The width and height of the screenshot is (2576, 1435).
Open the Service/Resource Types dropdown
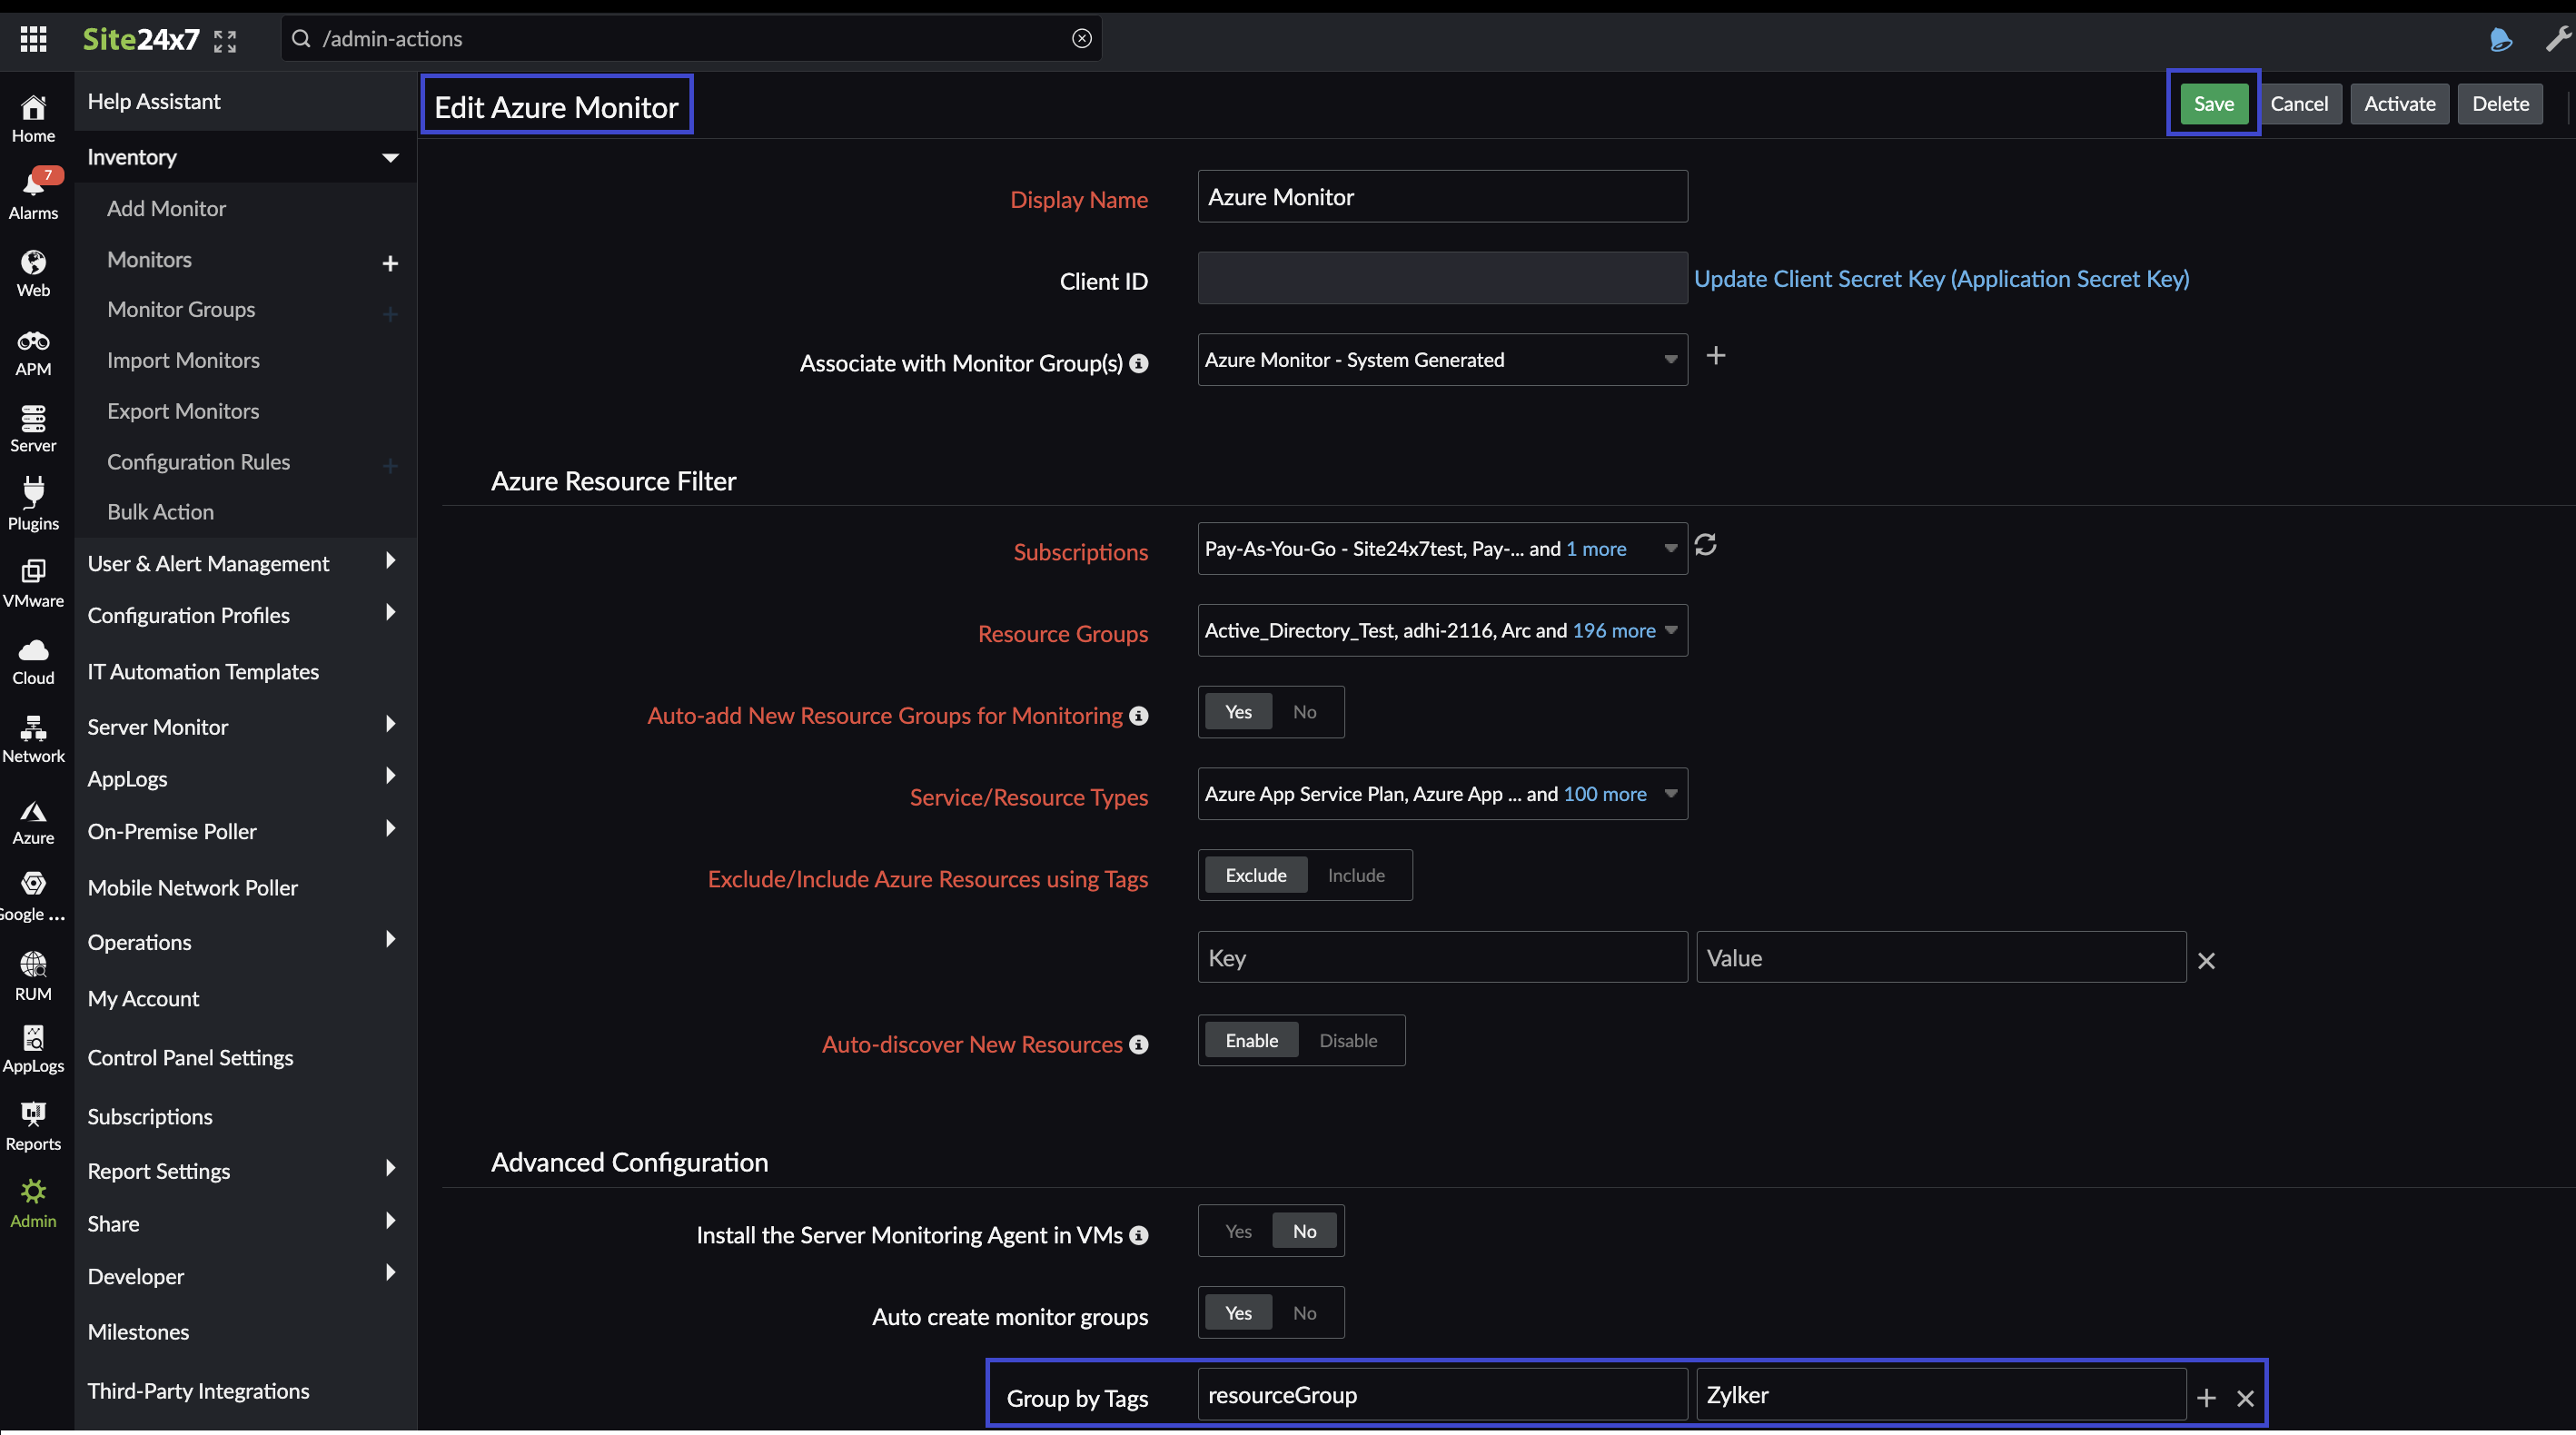pyautogui.click(x=1442, y=794)
